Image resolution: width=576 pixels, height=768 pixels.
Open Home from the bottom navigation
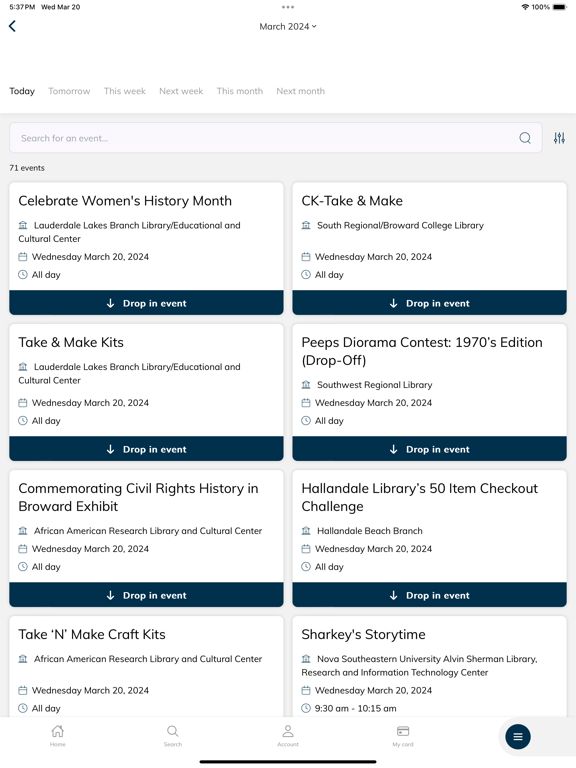(57, 736)
